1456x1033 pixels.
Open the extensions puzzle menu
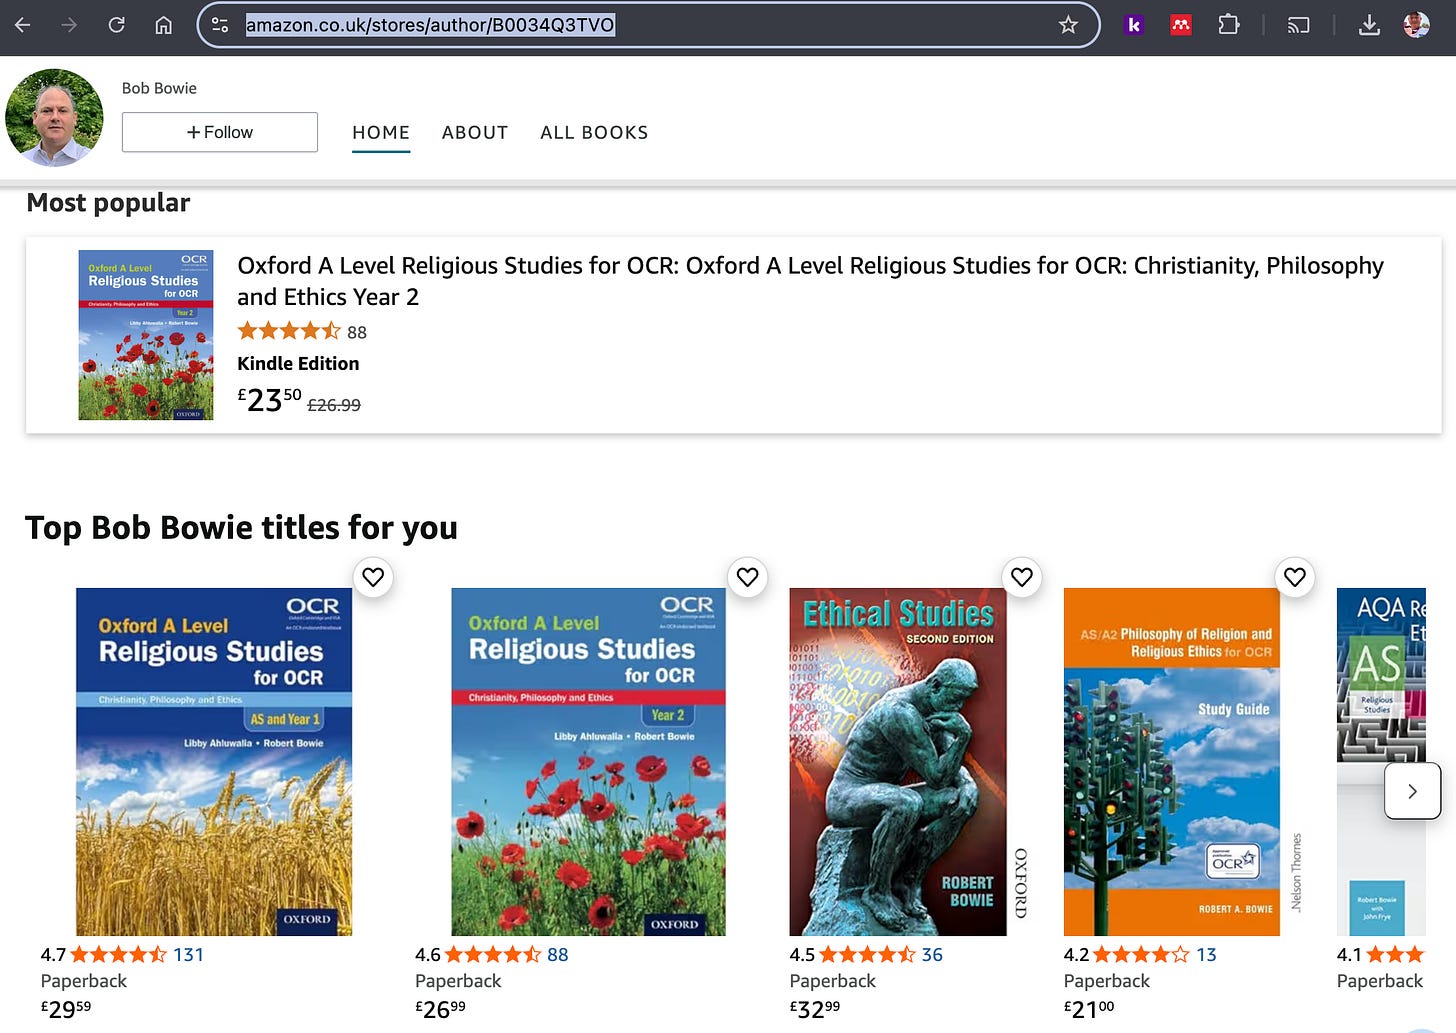click(x=1229, y=25)
